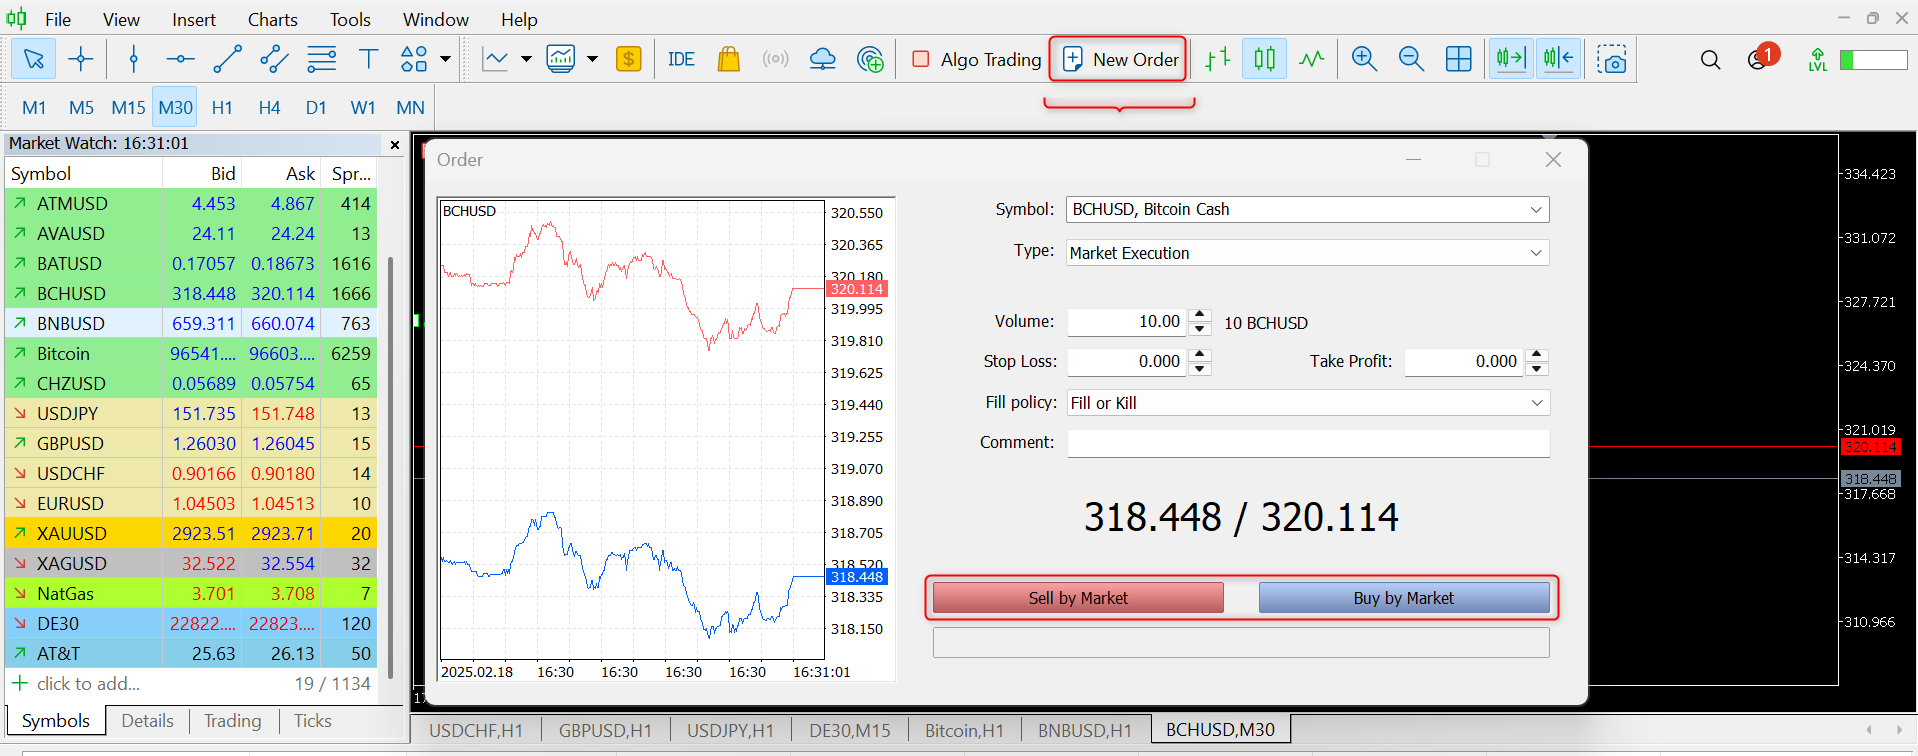Click the yellow dollar icon
1918x756 pixels.
629,59
